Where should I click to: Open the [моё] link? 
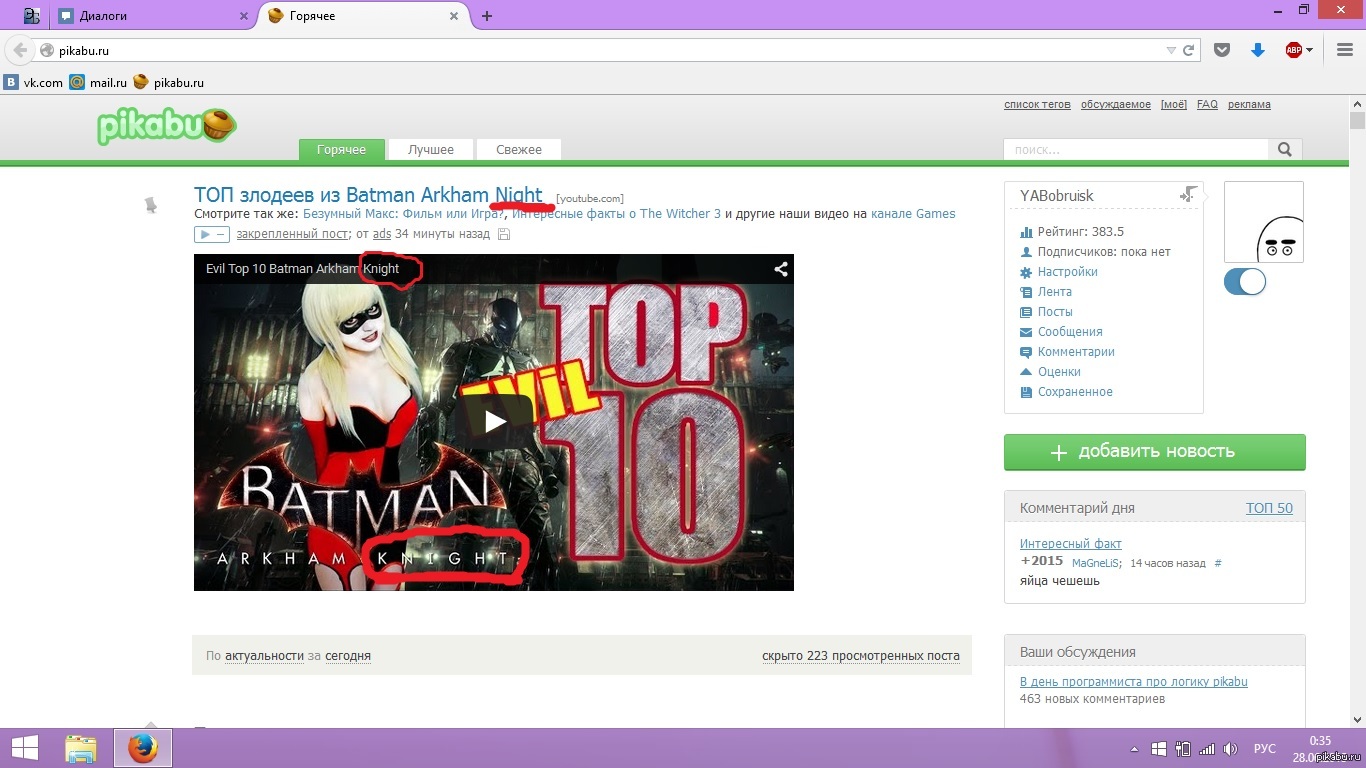point(1174,104)
